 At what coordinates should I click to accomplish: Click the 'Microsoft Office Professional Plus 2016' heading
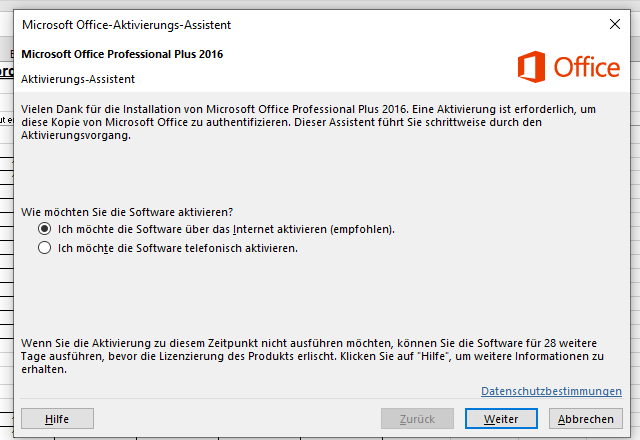pos(122,54)
